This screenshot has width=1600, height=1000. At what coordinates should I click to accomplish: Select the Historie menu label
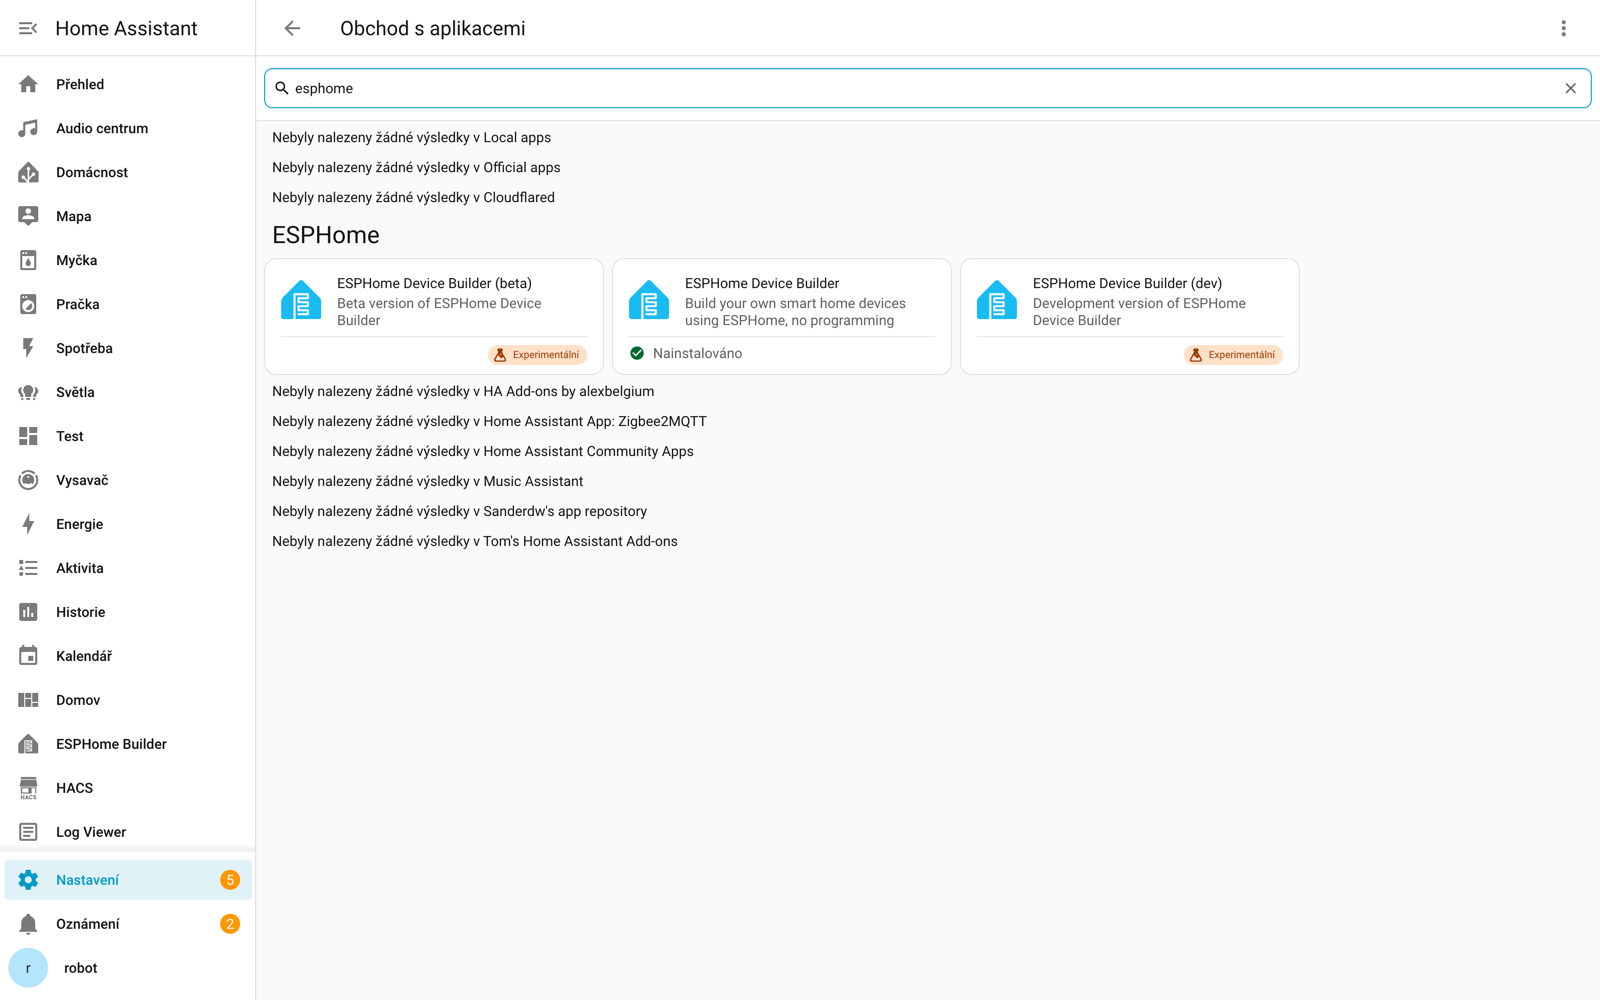tap(81, 612)
